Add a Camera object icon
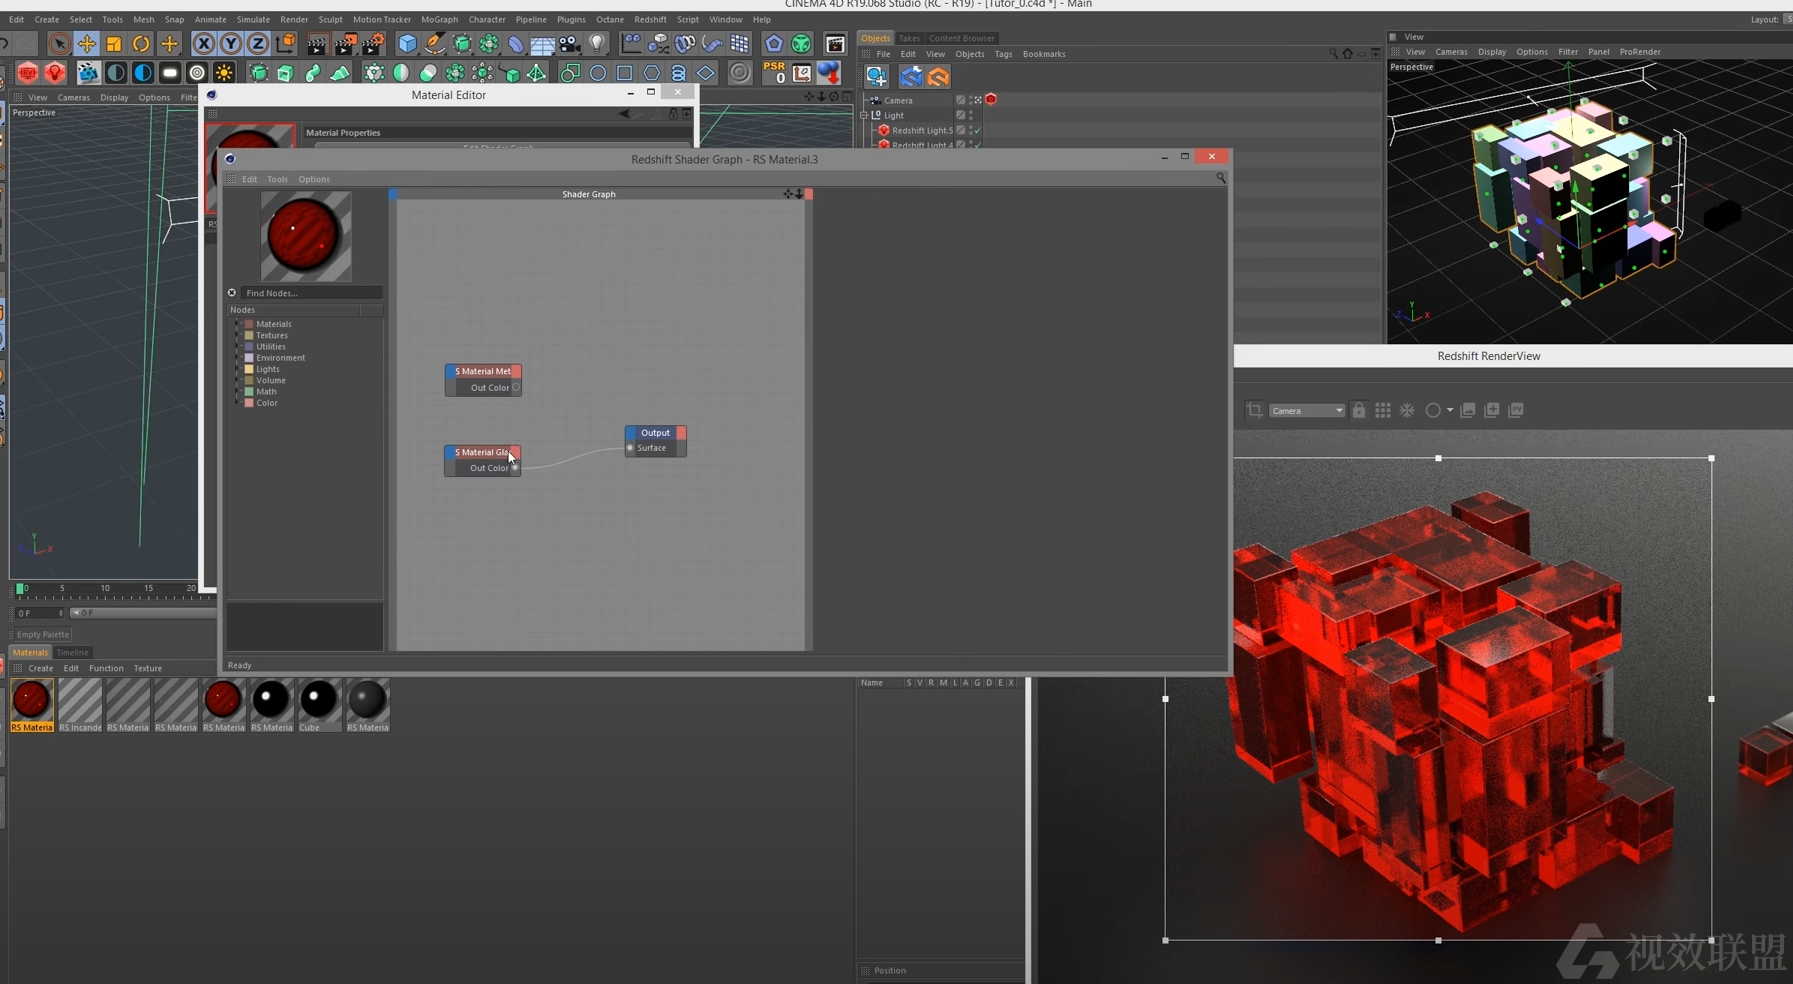Image resolution: width=1793 pixels, height=984 pixels. coord(570,44)
